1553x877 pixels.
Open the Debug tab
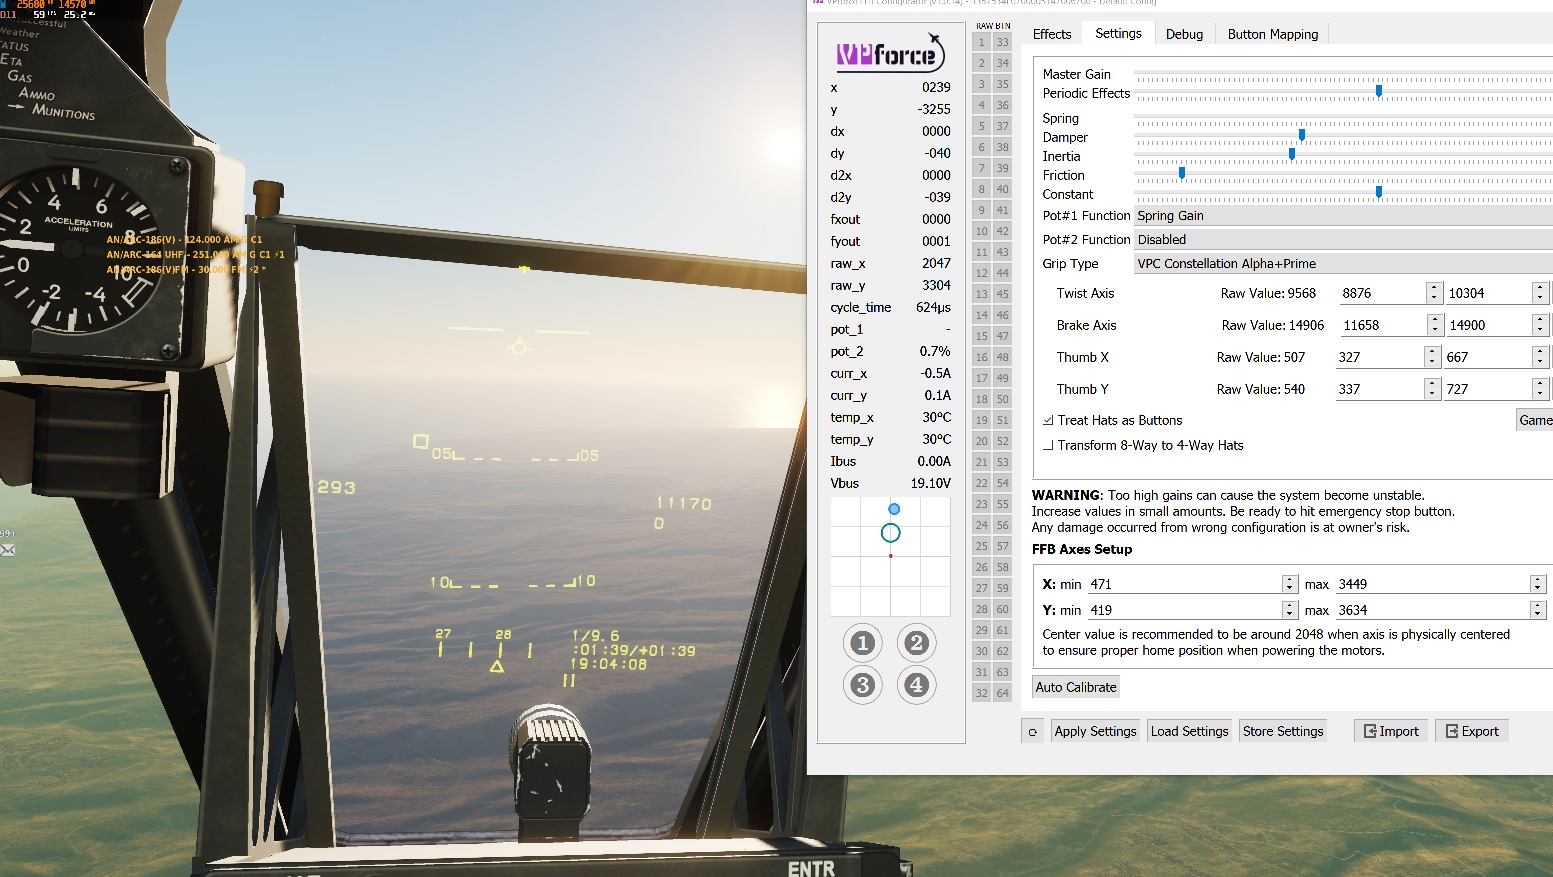point(1184,34)
